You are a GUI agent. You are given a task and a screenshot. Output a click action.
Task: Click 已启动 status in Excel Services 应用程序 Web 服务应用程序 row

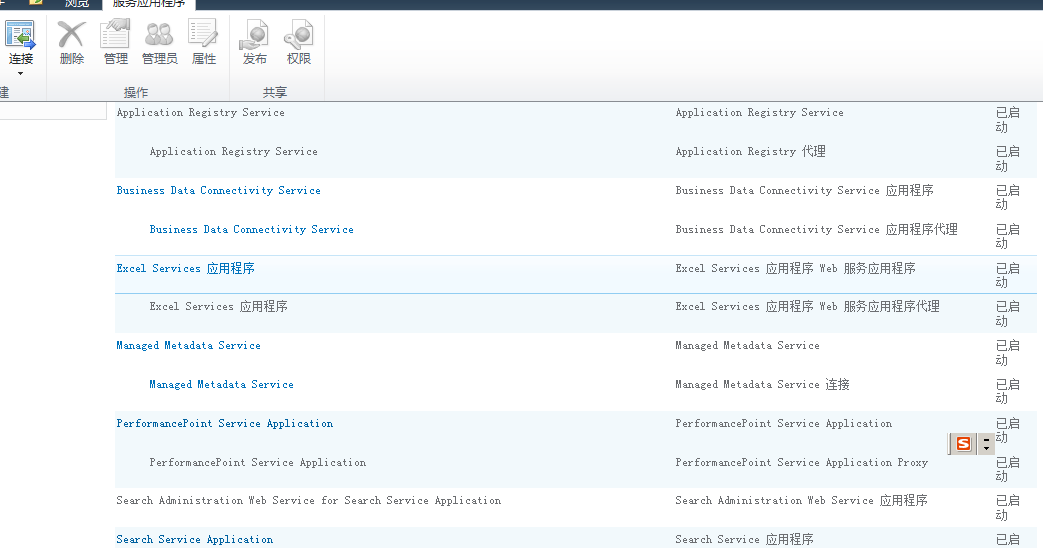point(1007,275)
